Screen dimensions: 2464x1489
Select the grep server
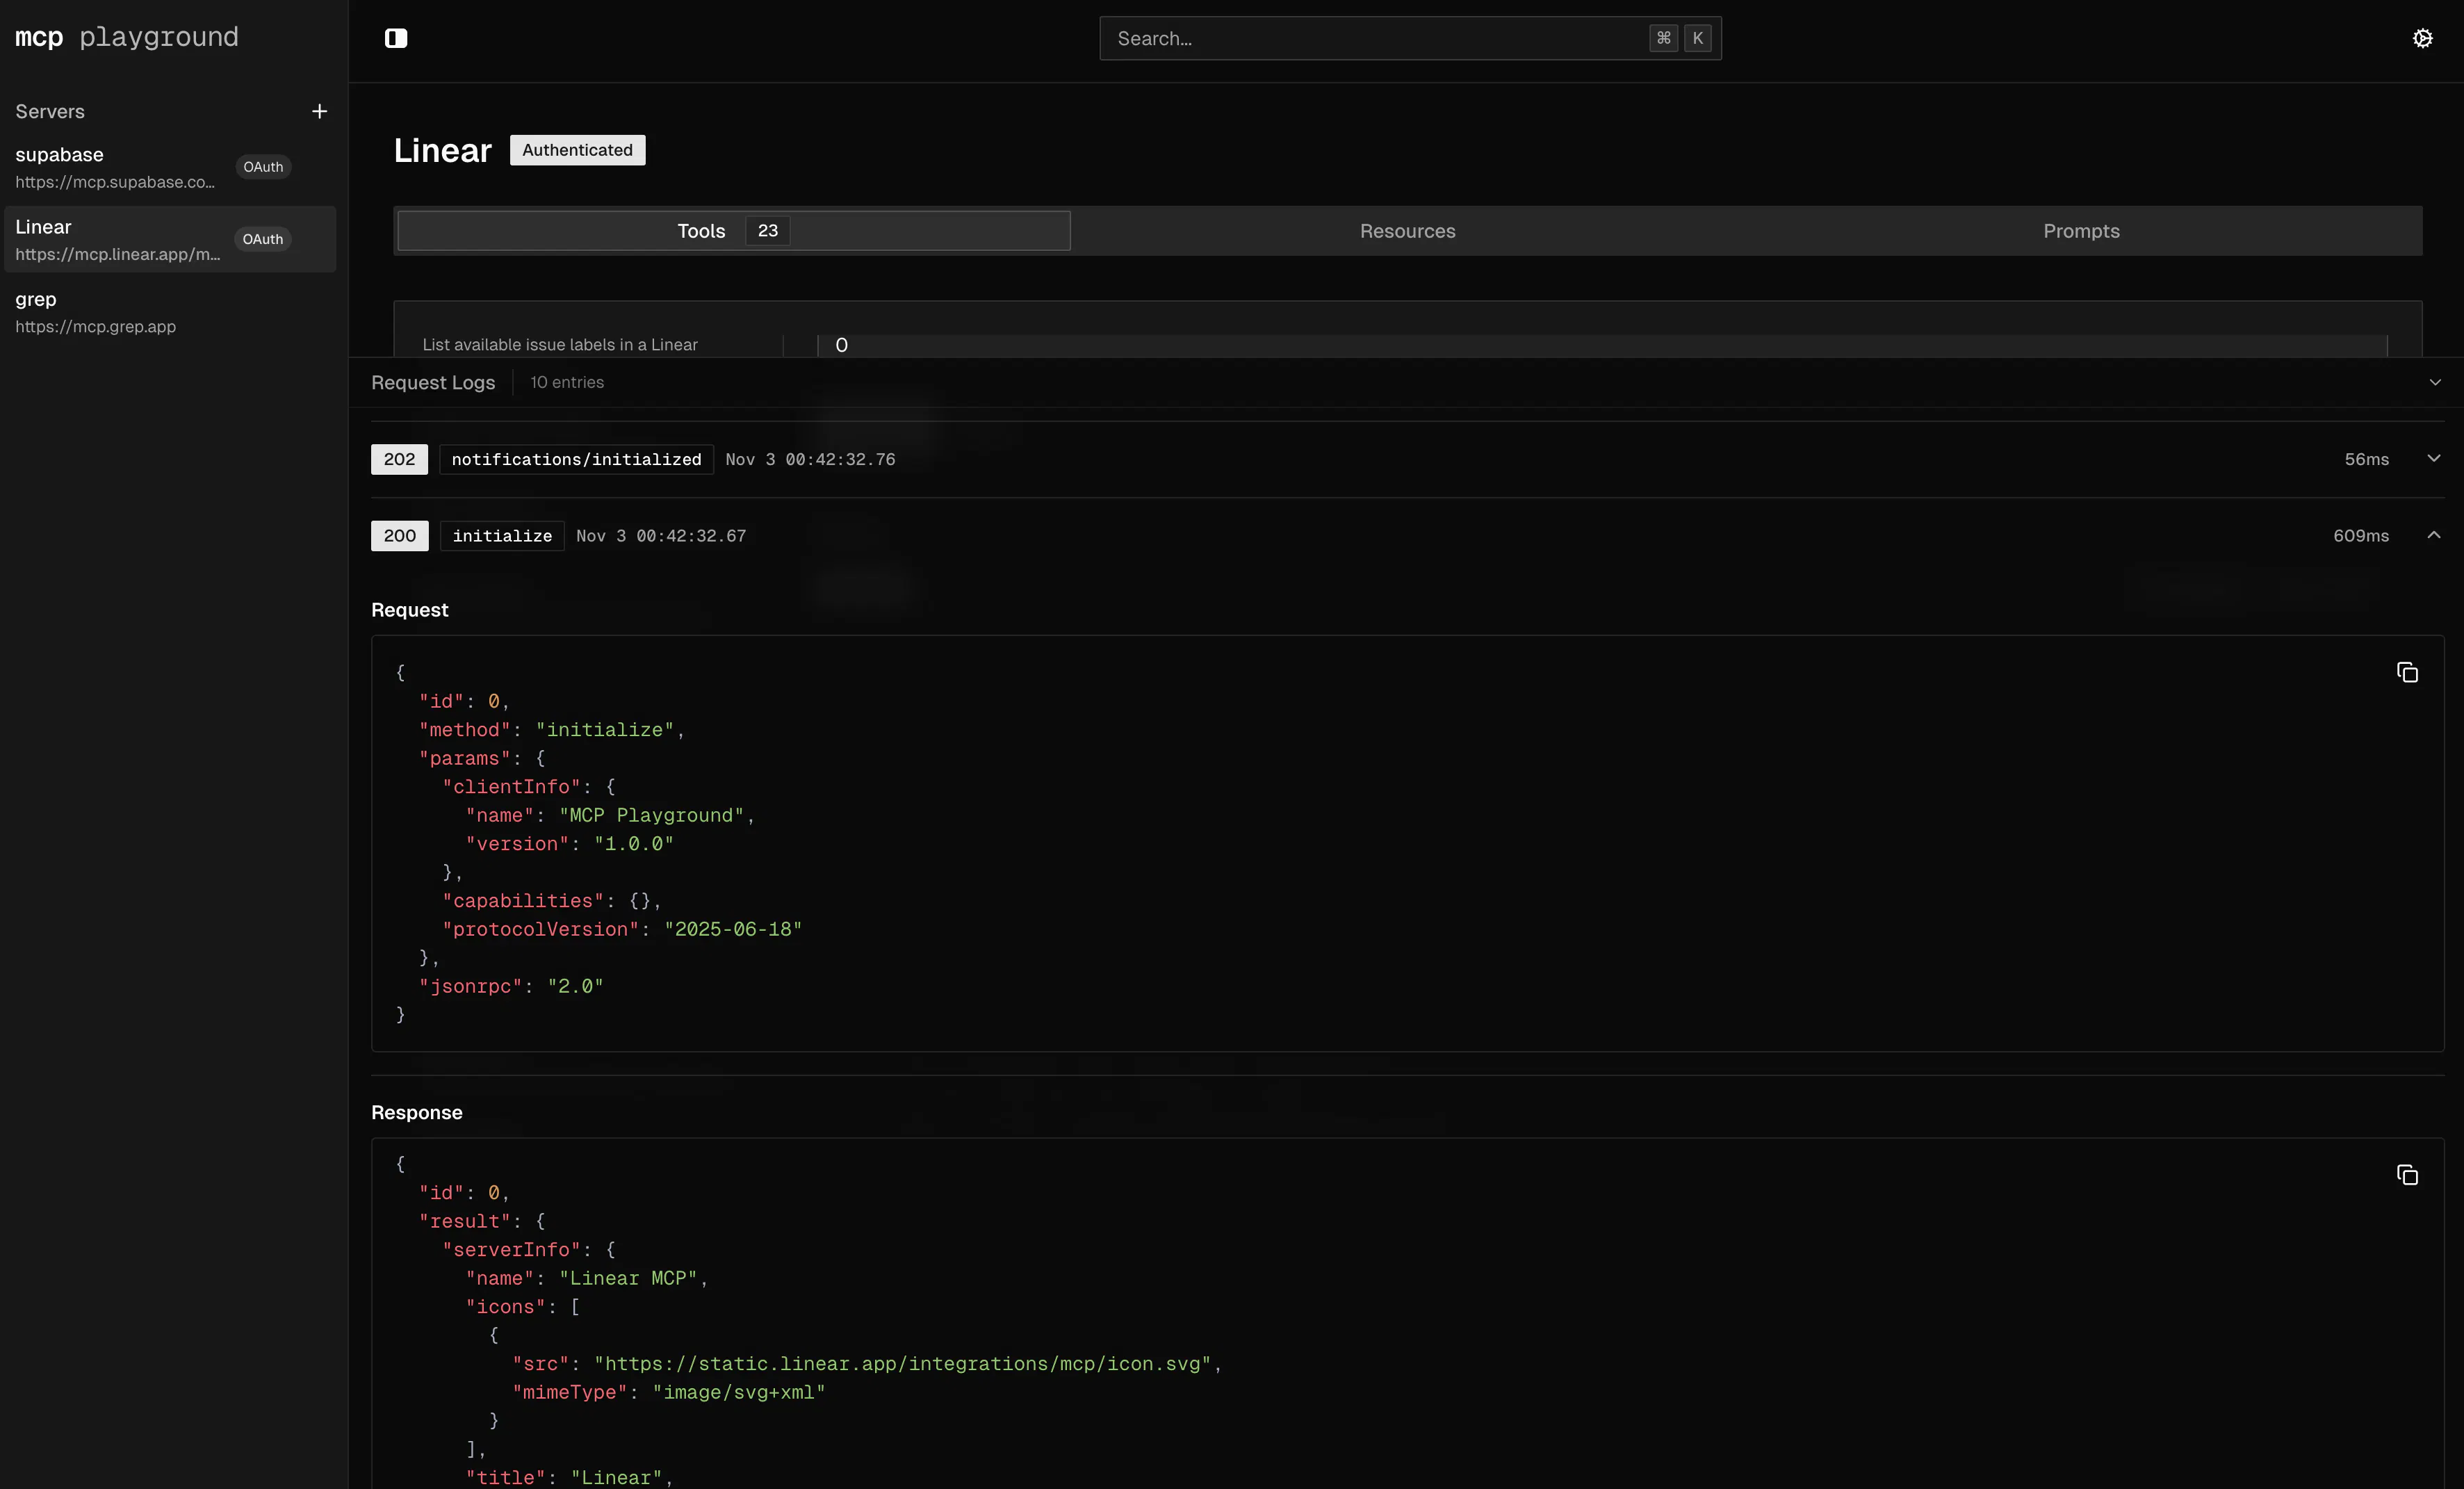click(x=169, y=312)
